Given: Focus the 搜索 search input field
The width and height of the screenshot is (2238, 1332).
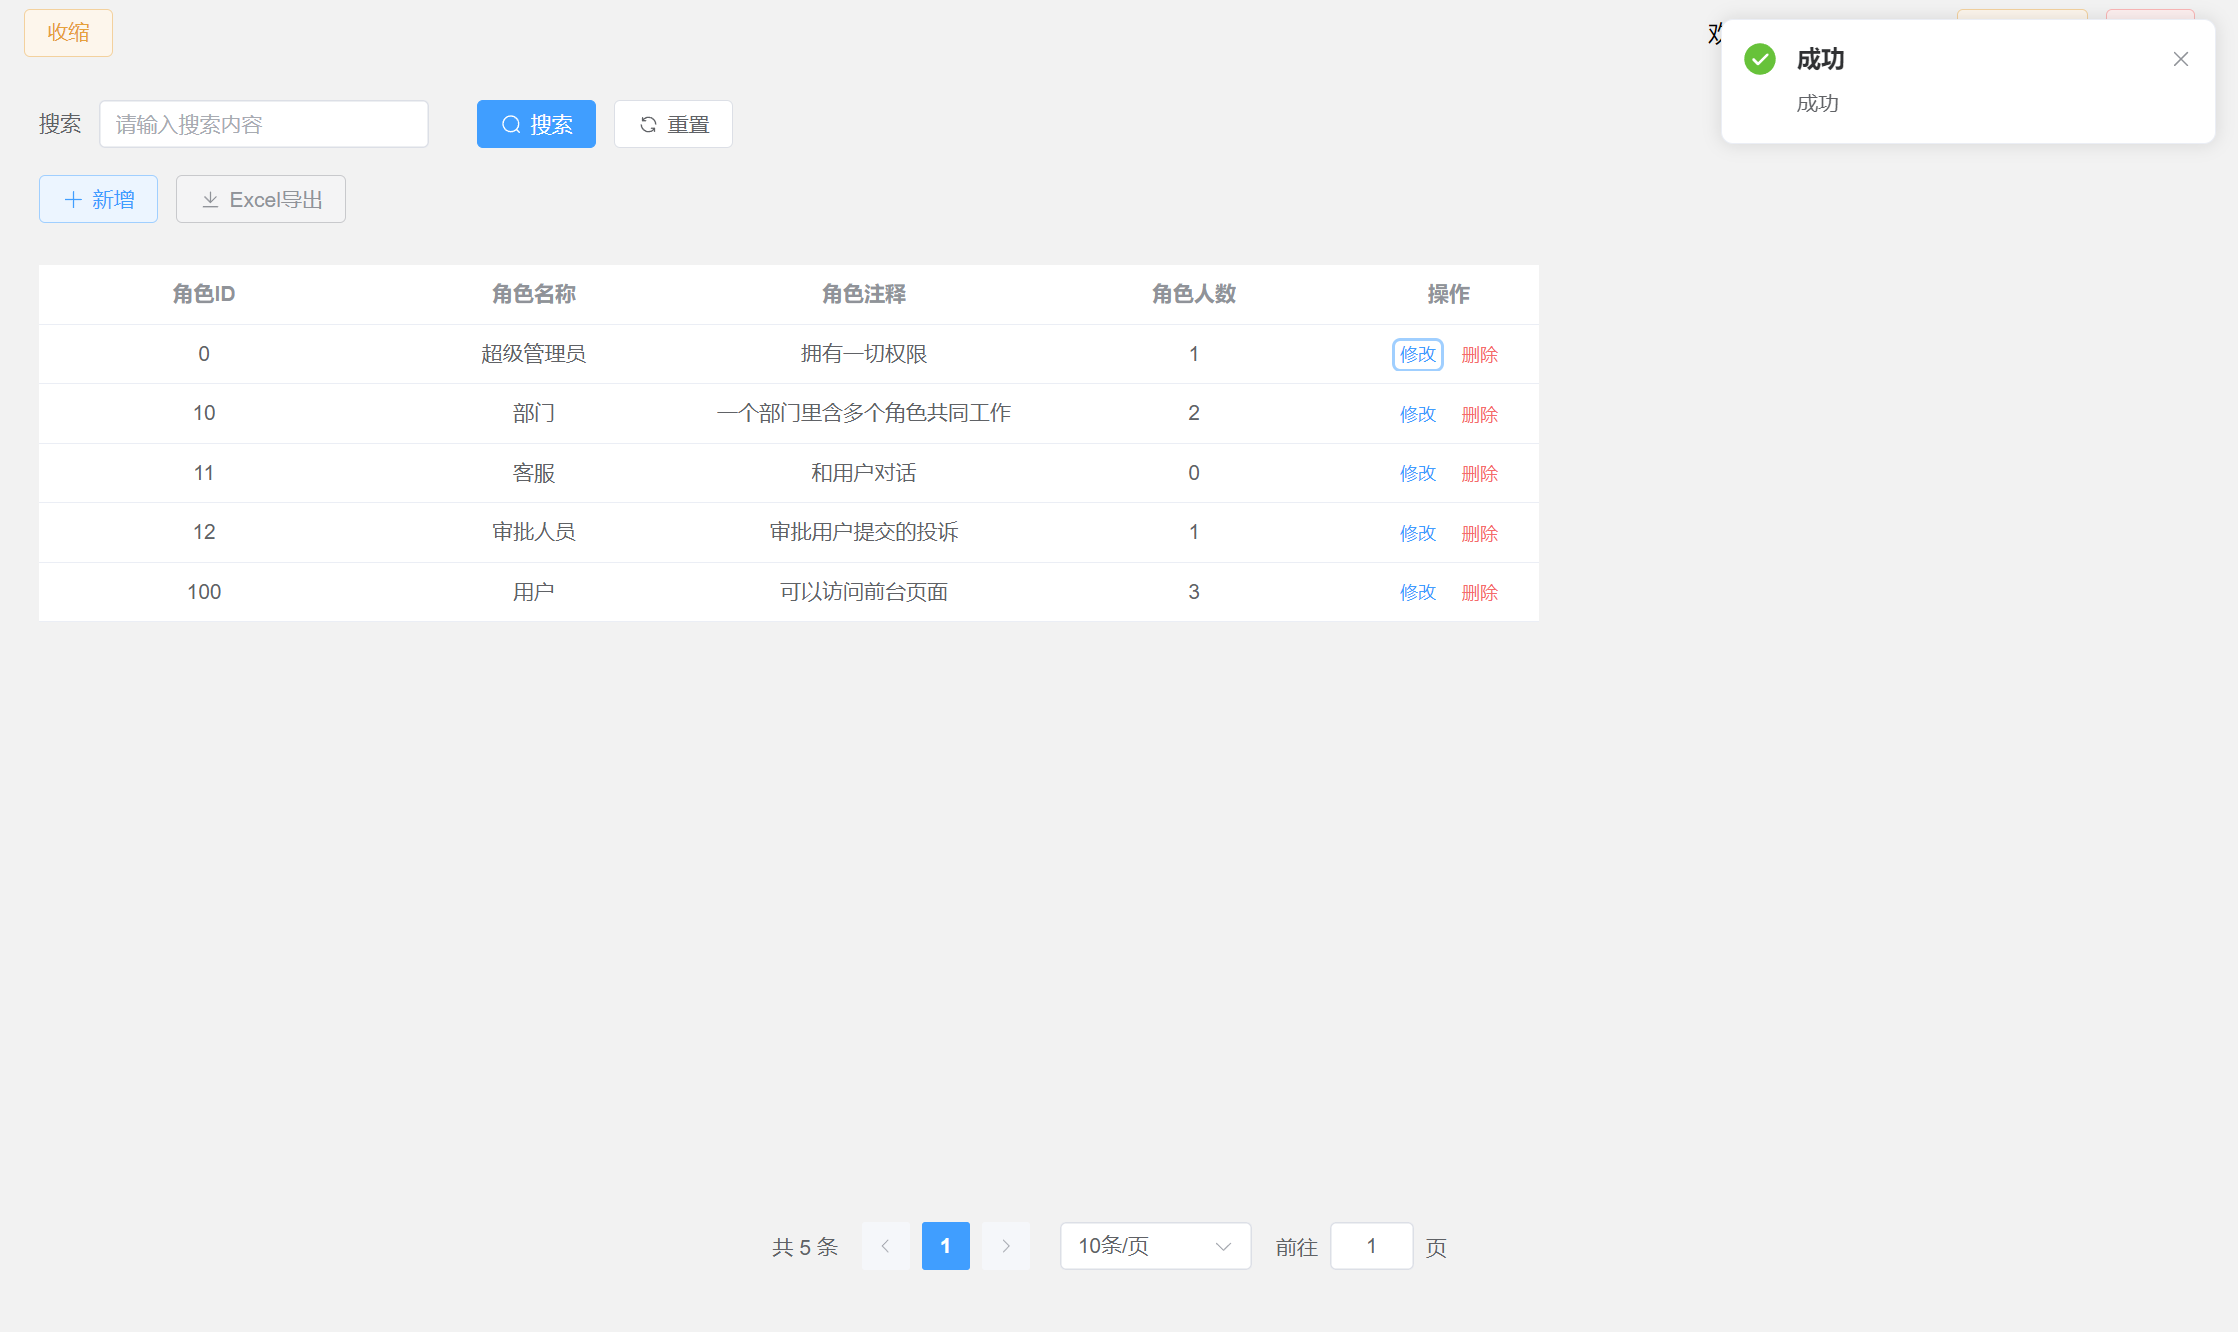Looking at the screenshot, I should (264, 124).
